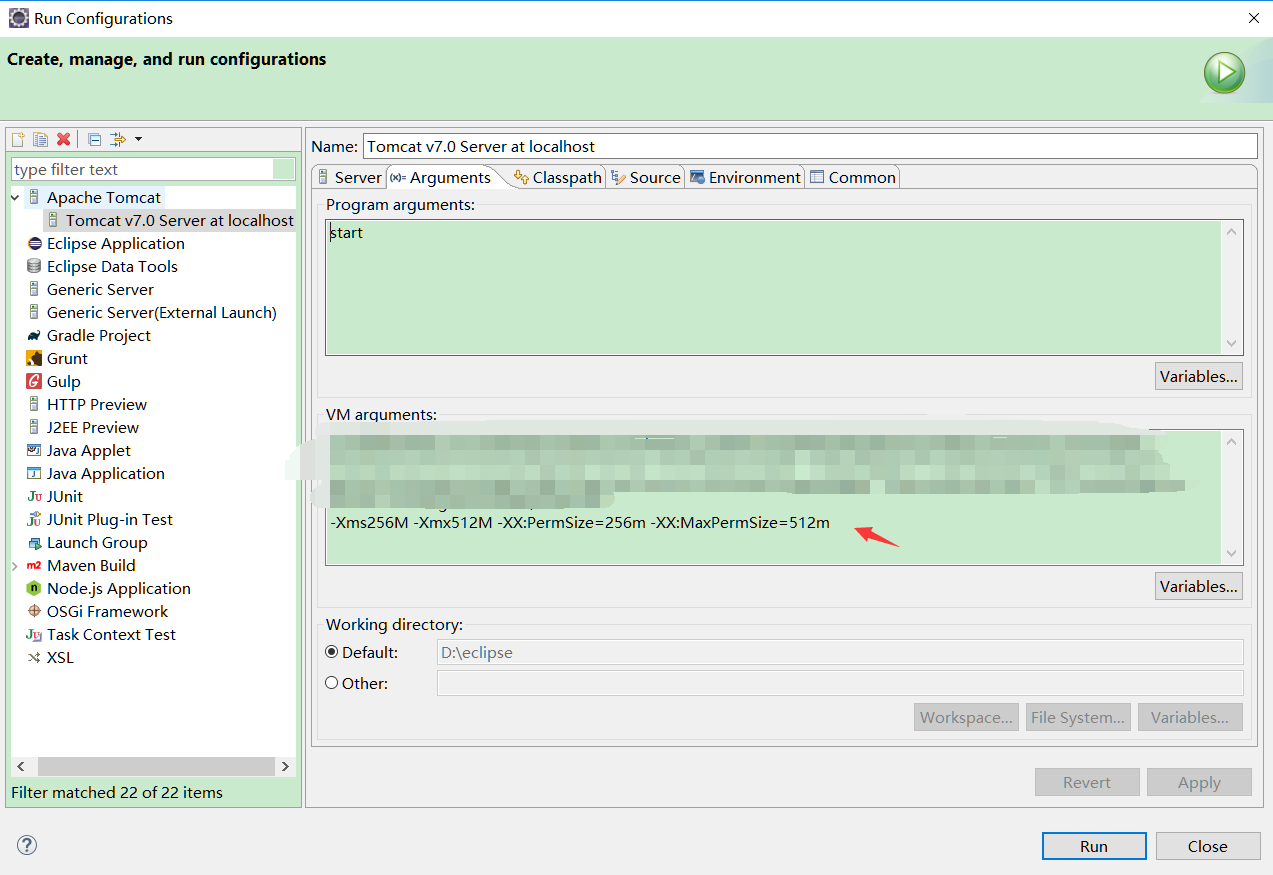Viewport: 1273px width, 875px height.
Task: Open the Common tab
Action: pos(853,177)
